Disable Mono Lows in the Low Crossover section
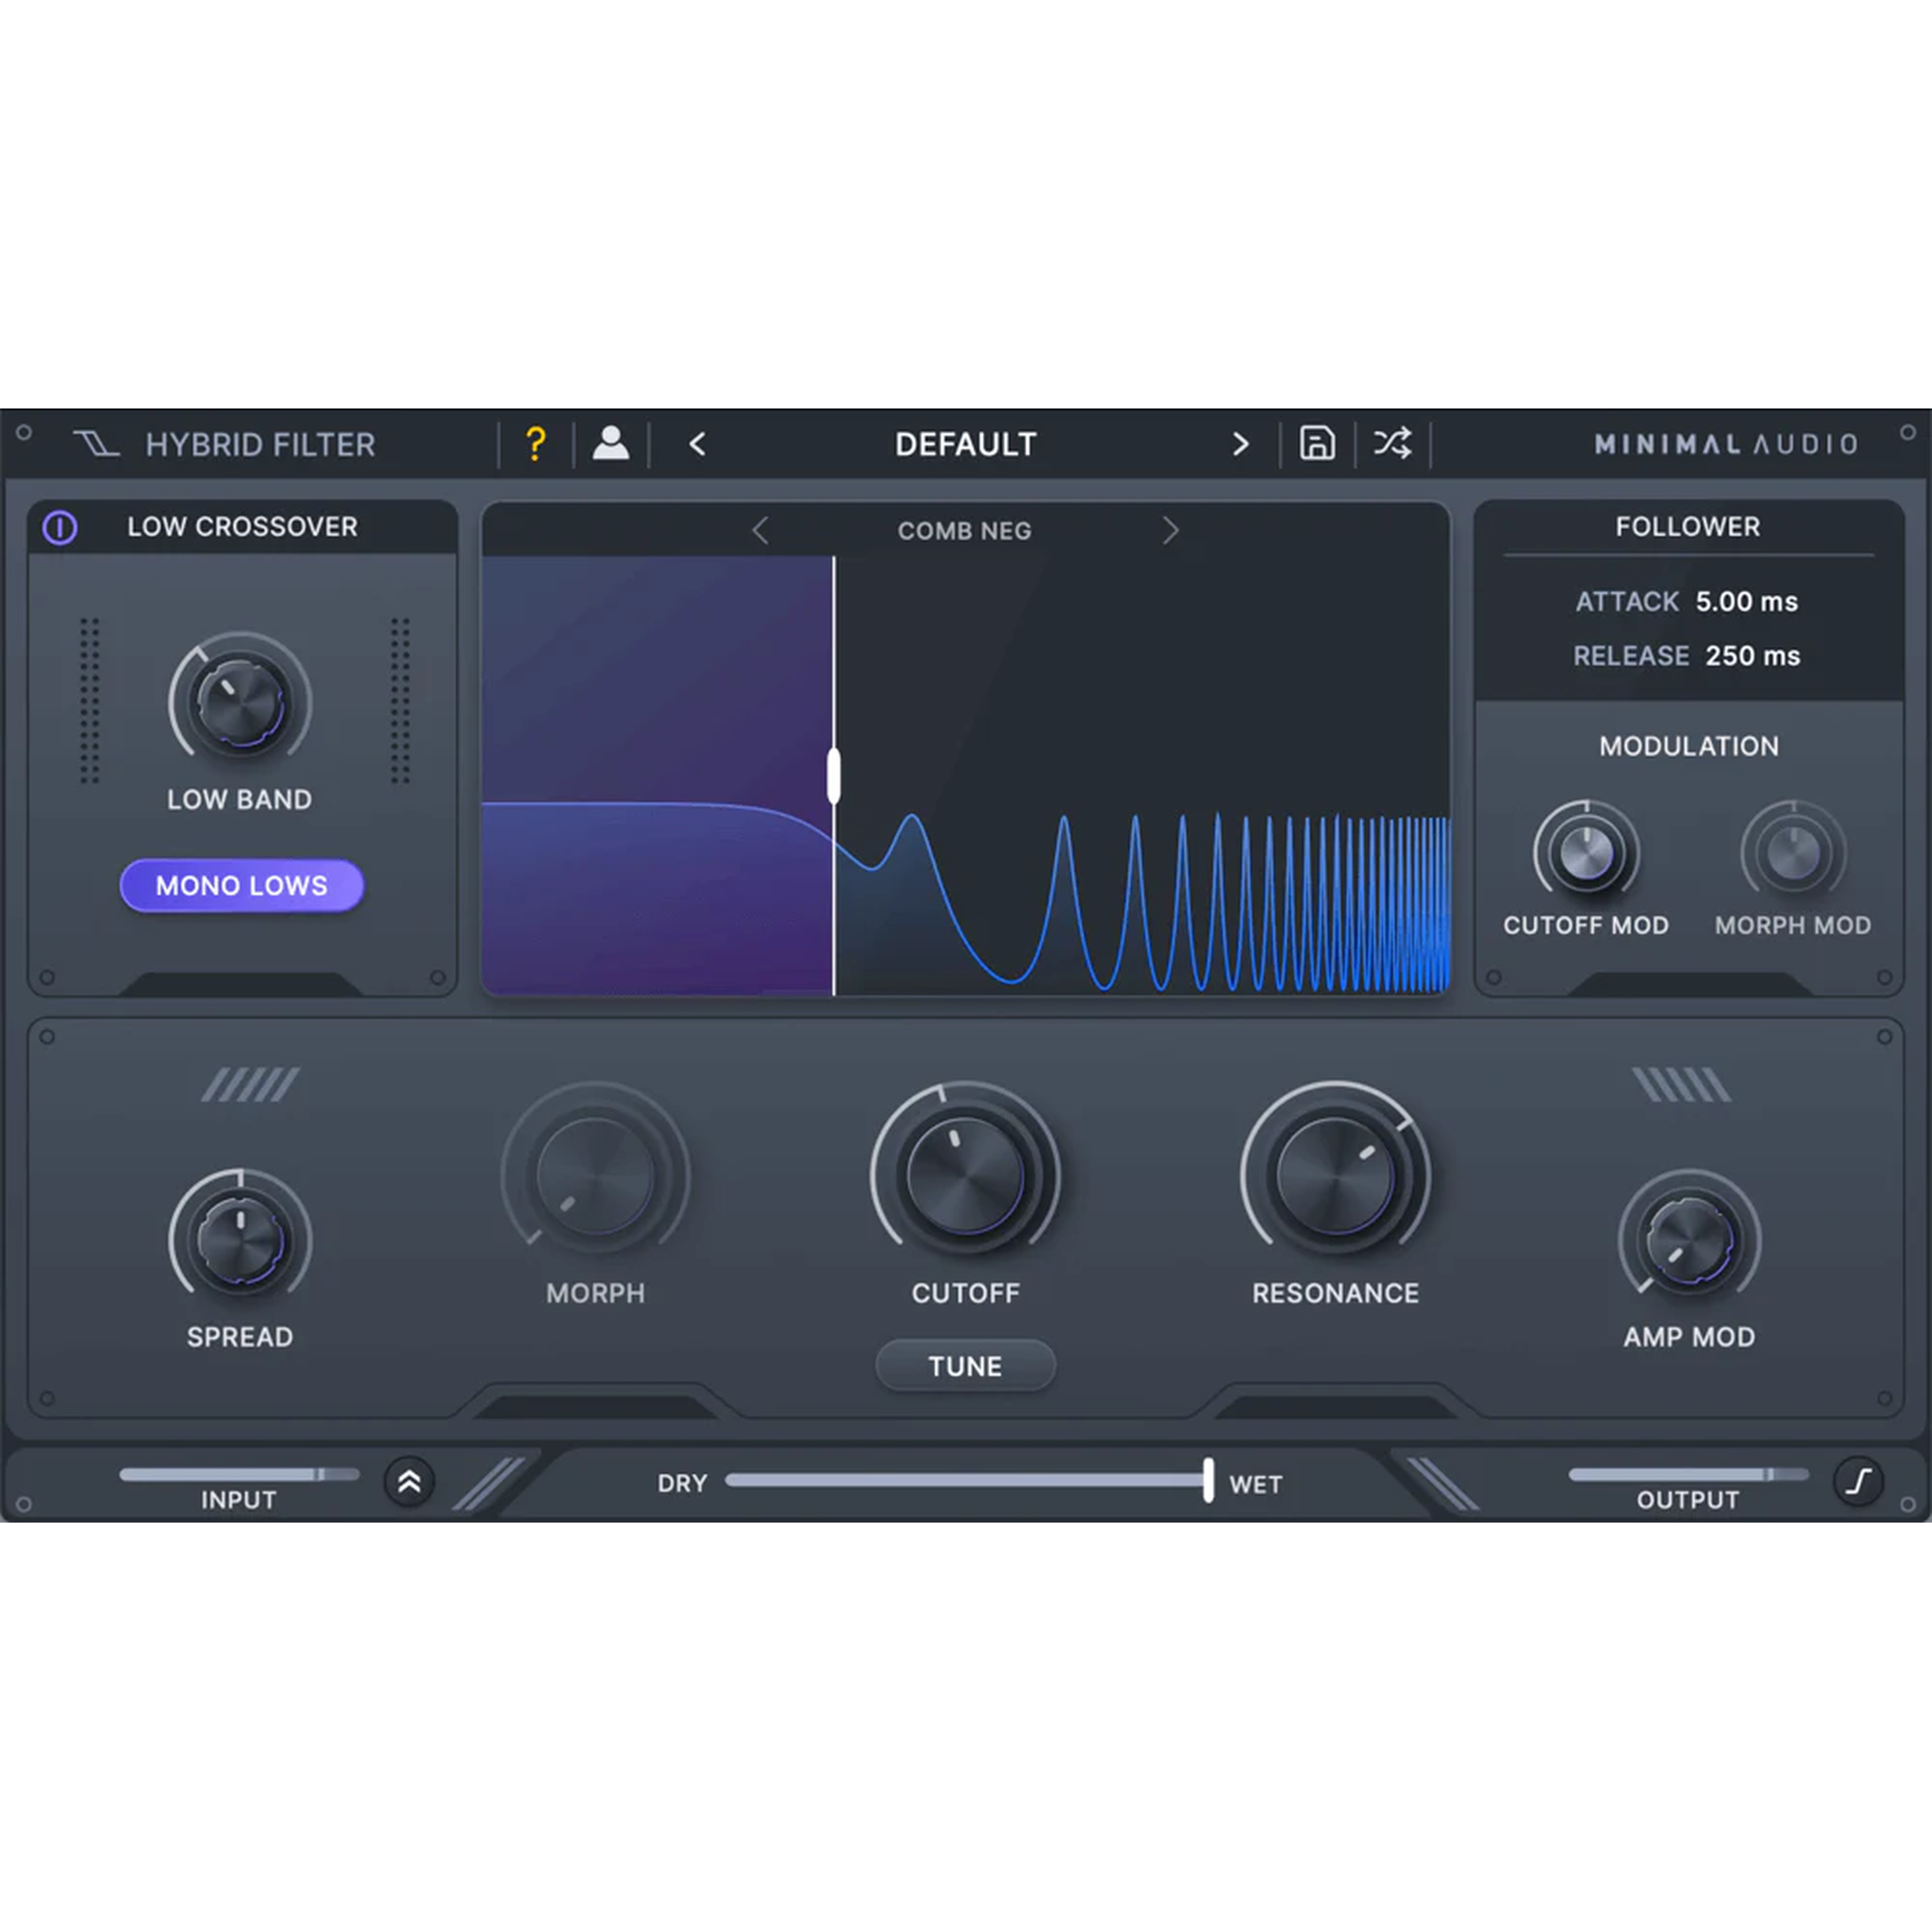1932x1932 pixels. pyautogui.click(x=242, y=885)
